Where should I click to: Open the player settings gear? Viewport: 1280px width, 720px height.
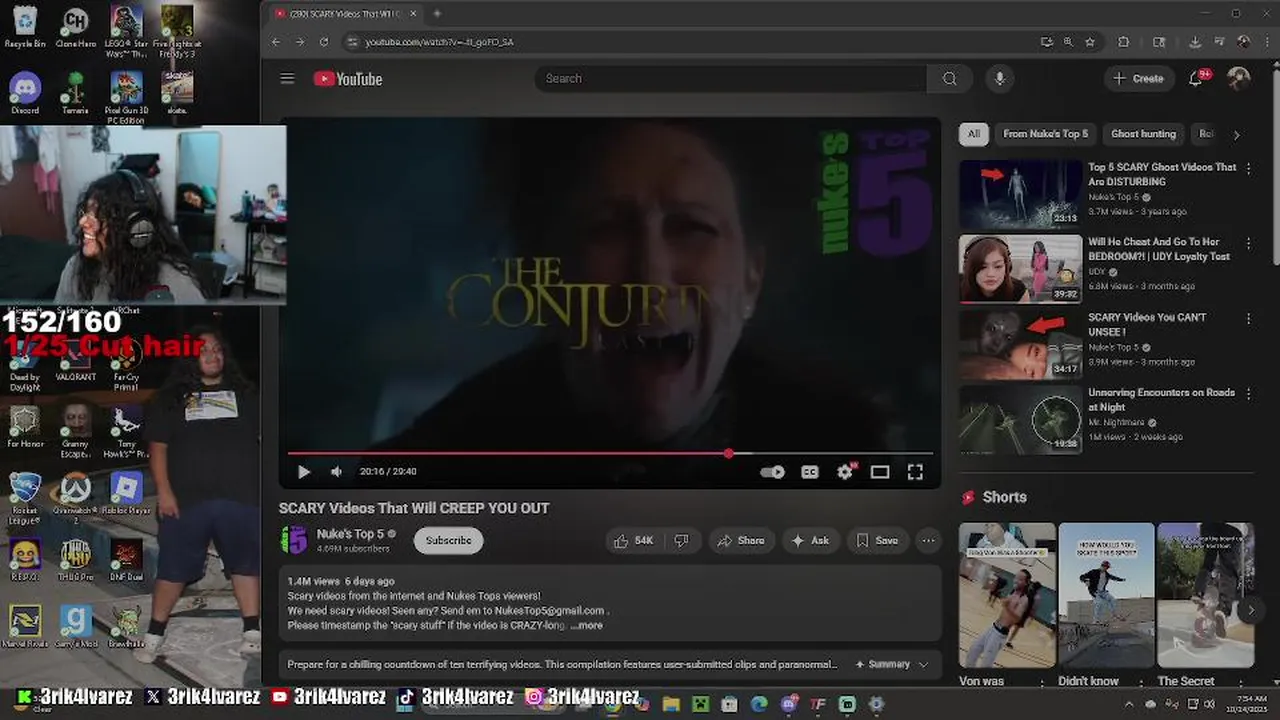(x=845, y=472)
